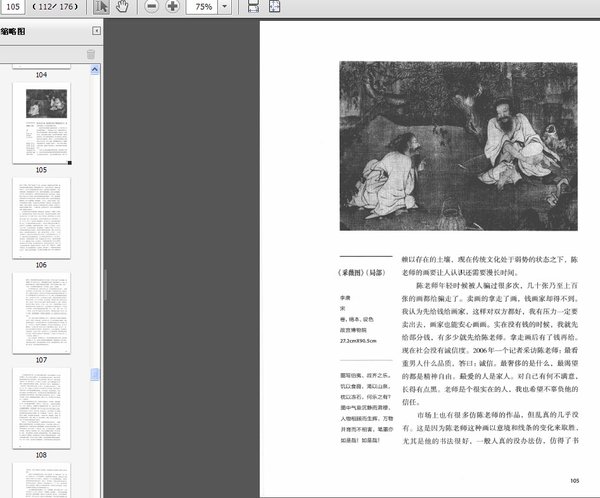
Task: Open the page 106 thumbnail
Action: click(41, 218)
